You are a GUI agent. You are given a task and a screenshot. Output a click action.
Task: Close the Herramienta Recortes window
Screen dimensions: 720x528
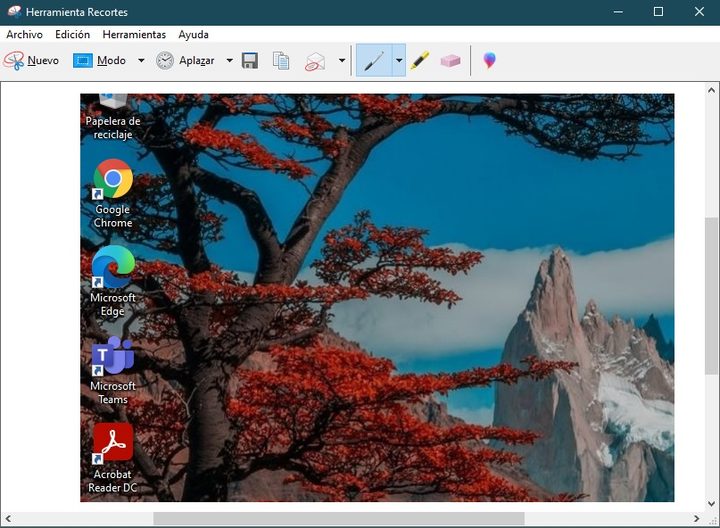[699, 12]
